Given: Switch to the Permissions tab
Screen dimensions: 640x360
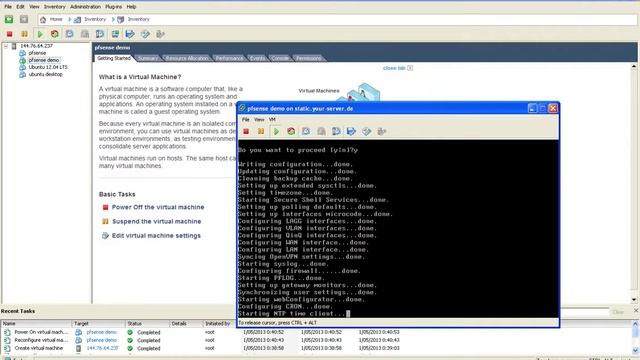Looking at the screenshot, I should [x=308, y=58].
